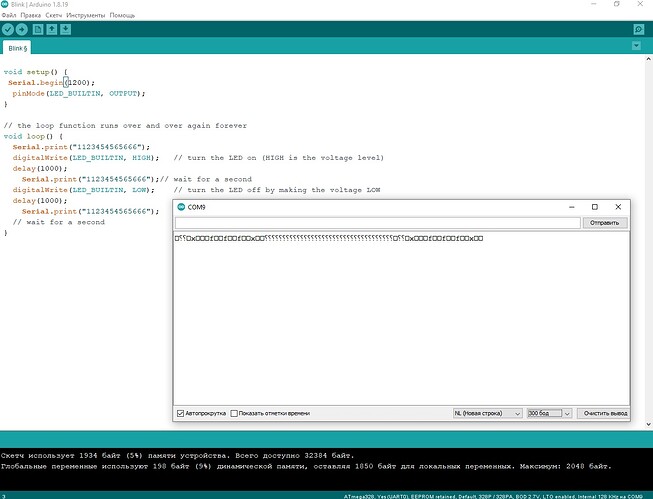
Task: Close the COM9 serial monitor window
Action: pyautogui.click(x=618, y=207)
